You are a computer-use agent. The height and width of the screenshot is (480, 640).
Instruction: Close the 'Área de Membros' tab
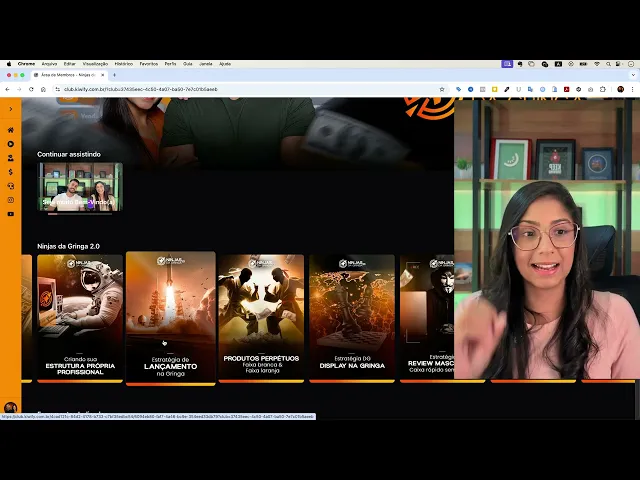tap(102, 75)
